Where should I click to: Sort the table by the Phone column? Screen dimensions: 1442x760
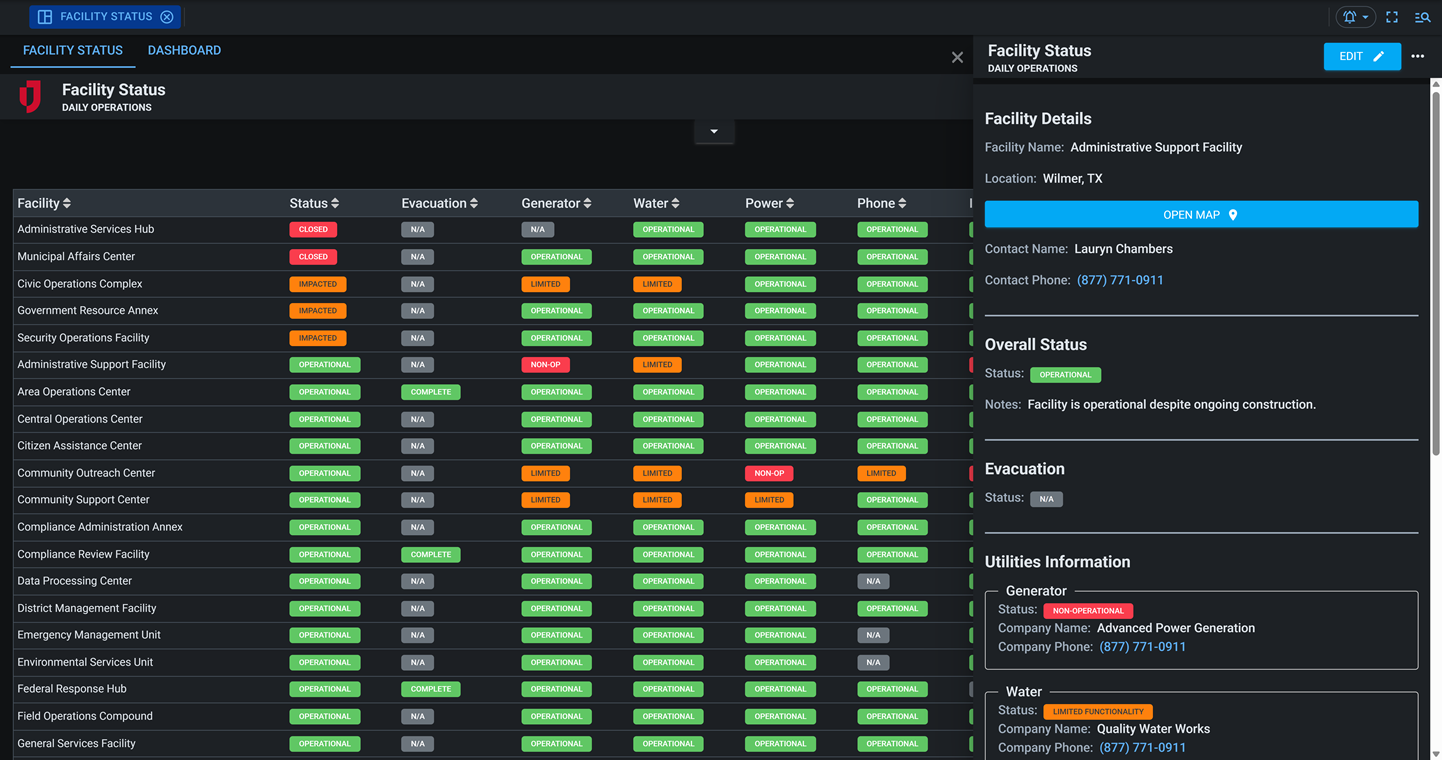(x=882, y=203)
